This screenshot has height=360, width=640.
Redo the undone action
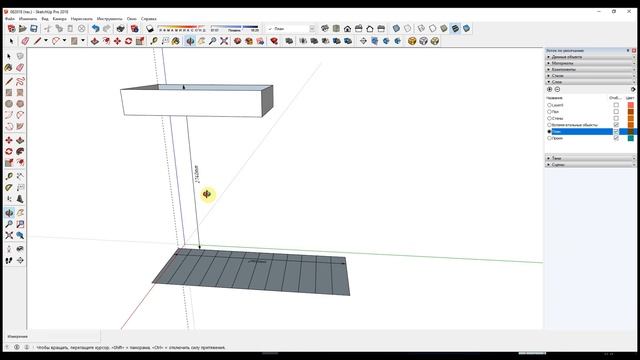tap(107, 29)
